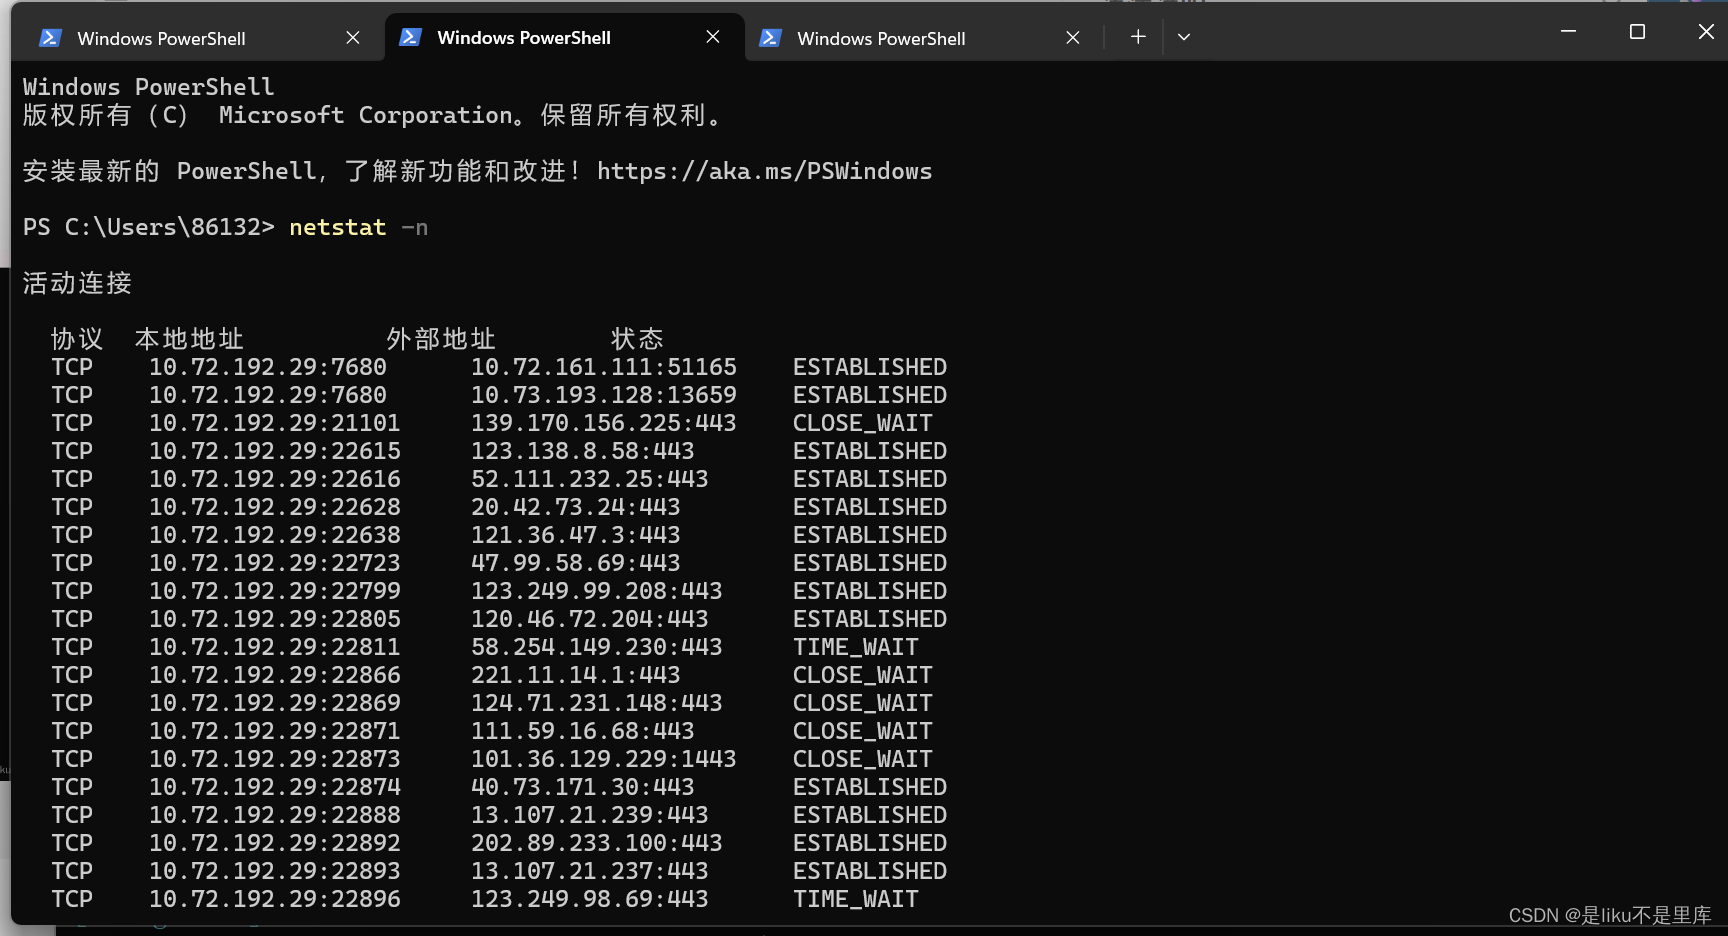Select the second Windows PowerShell tab
Screen dimensions: 1728x936
[x=565, y=37]
